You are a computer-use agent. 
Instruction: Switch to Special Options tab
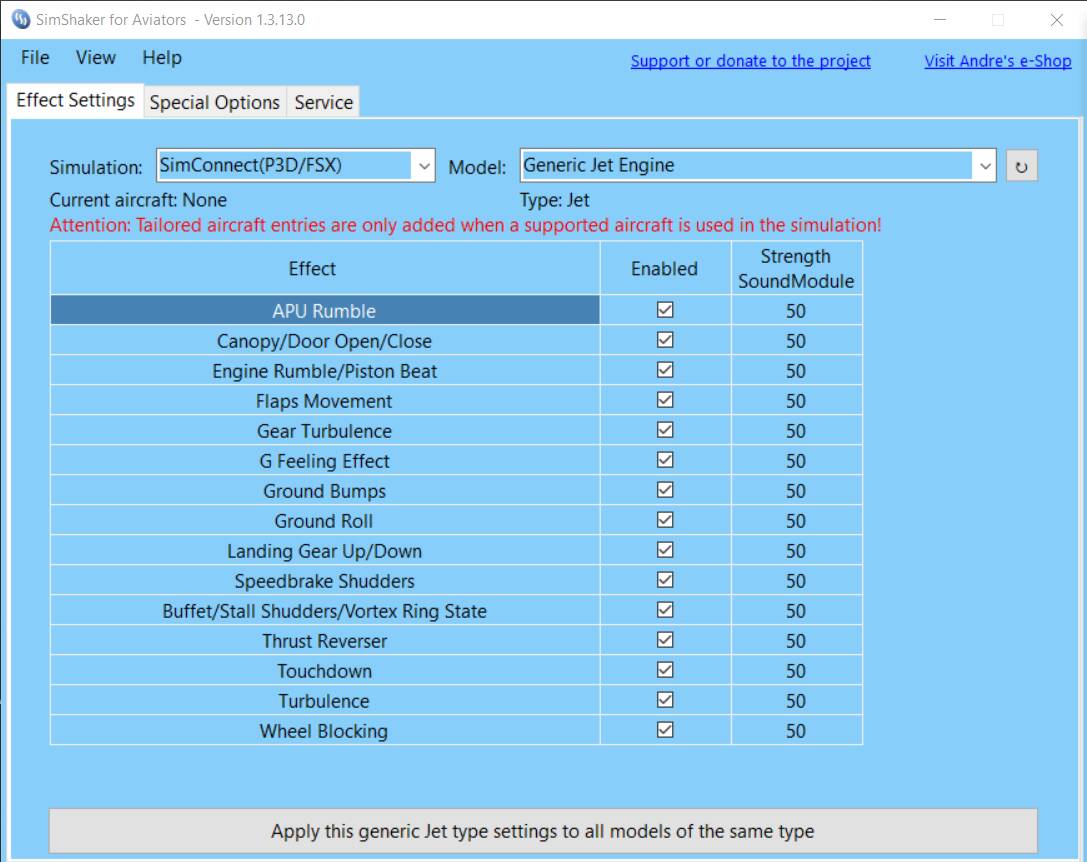215,103
